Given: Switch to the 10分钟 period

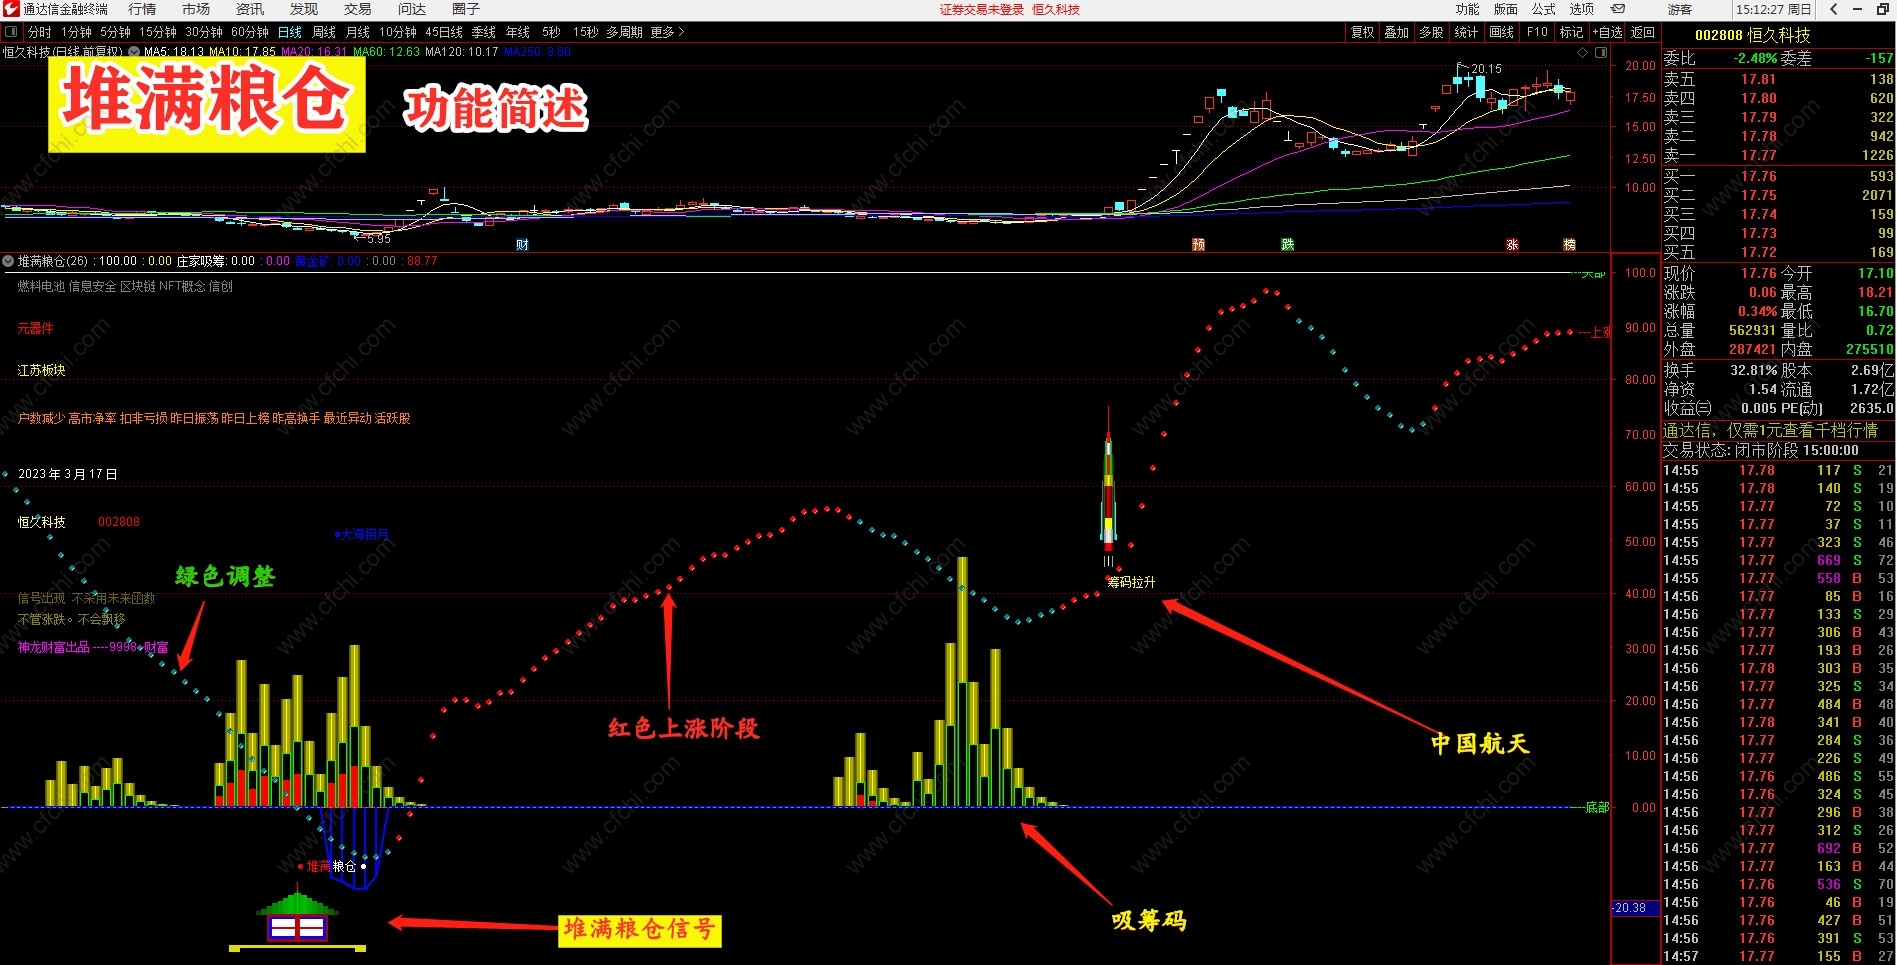Looking at the screenshot, I should tap(398, 32).
